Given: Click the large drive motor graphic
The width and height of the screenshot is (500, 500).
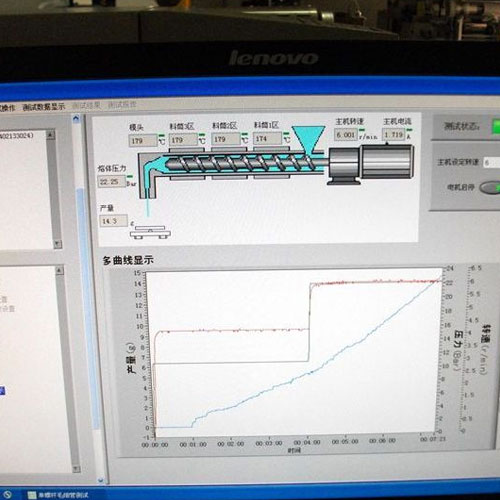Looking at the screenshot, I should coord(387,162).
